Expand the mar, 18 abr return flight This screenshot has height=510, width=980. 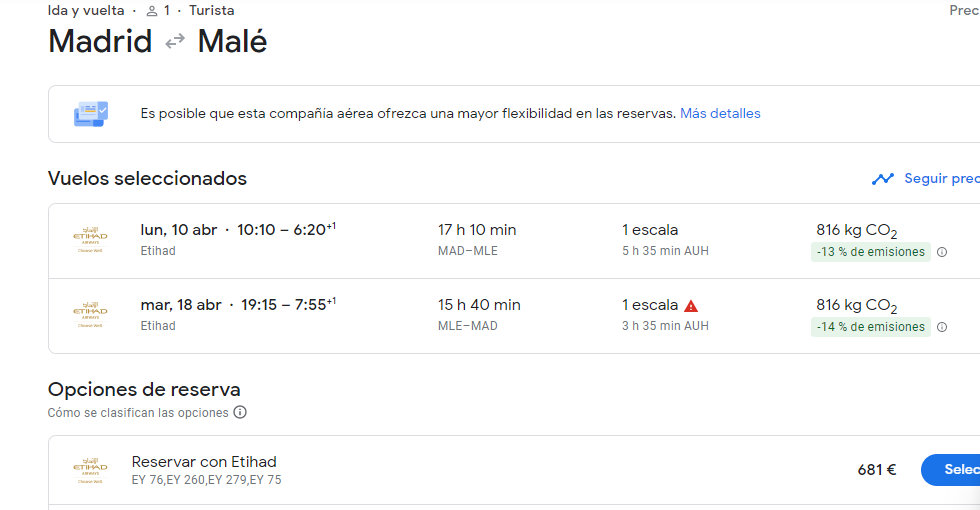(x=514, y=316)
